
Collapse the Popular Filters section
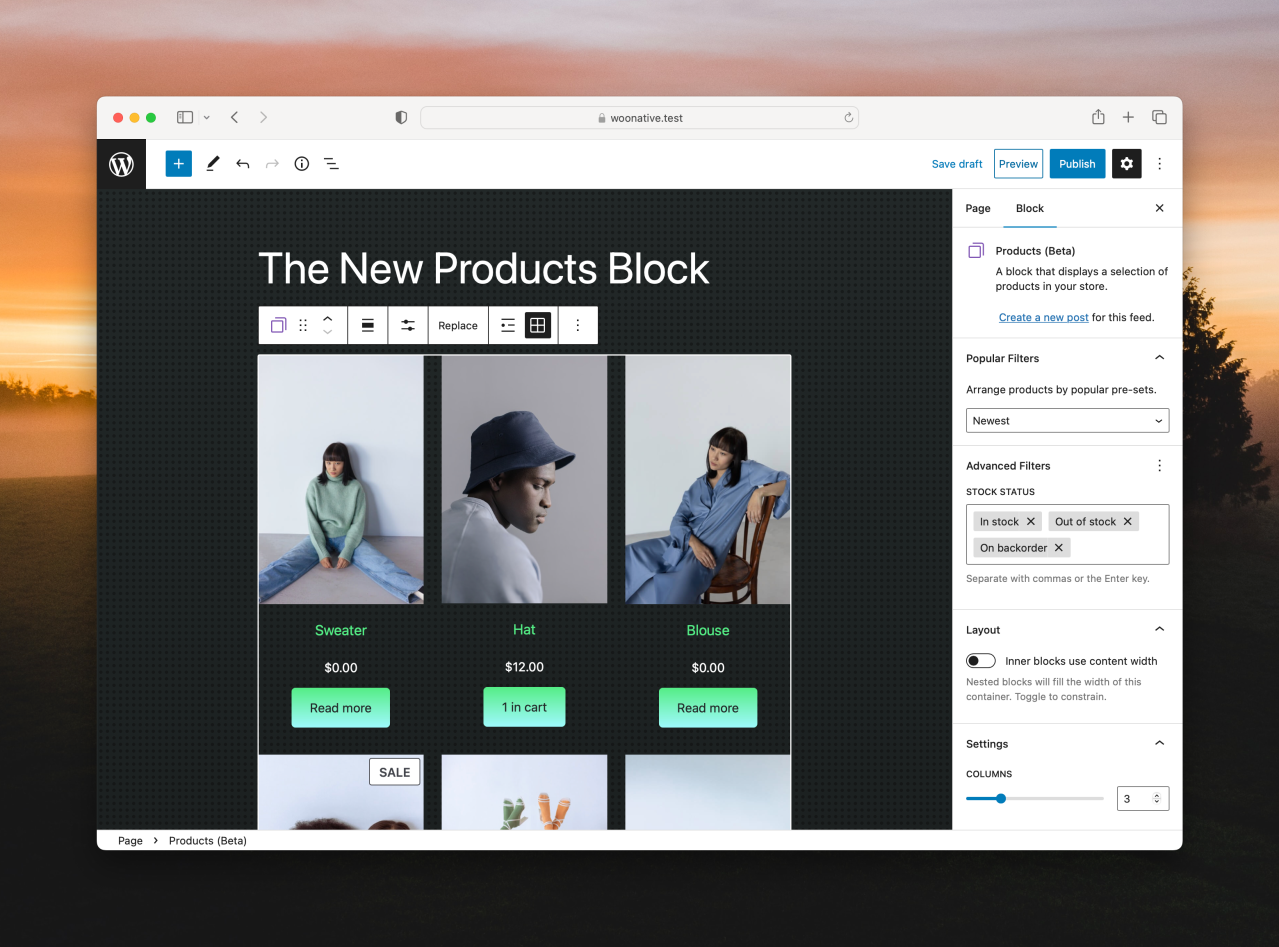[x=1160, y=358]
